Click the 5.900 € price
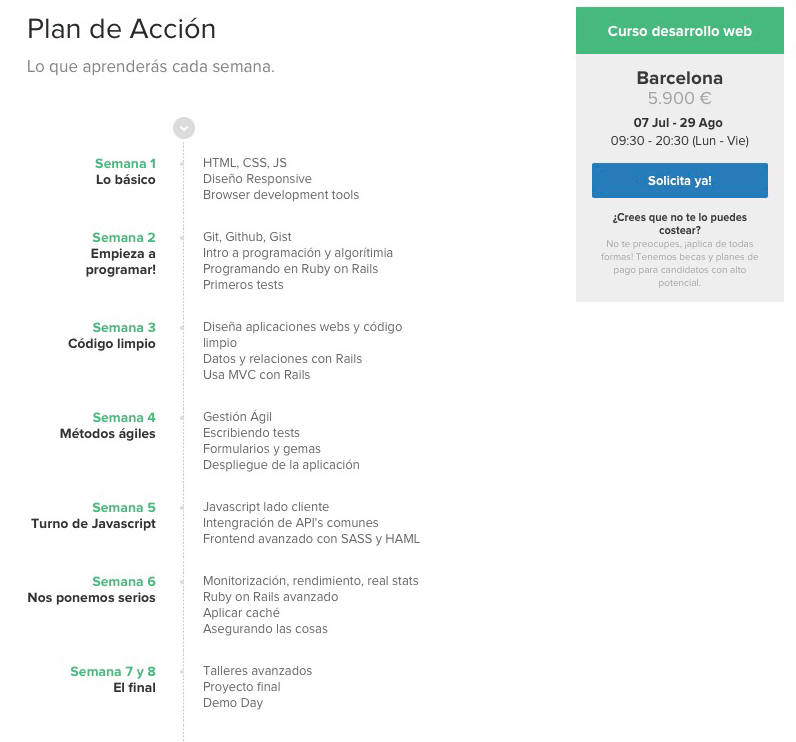The width and height of the screenshot is (796, 742). [x=679, y=98]
